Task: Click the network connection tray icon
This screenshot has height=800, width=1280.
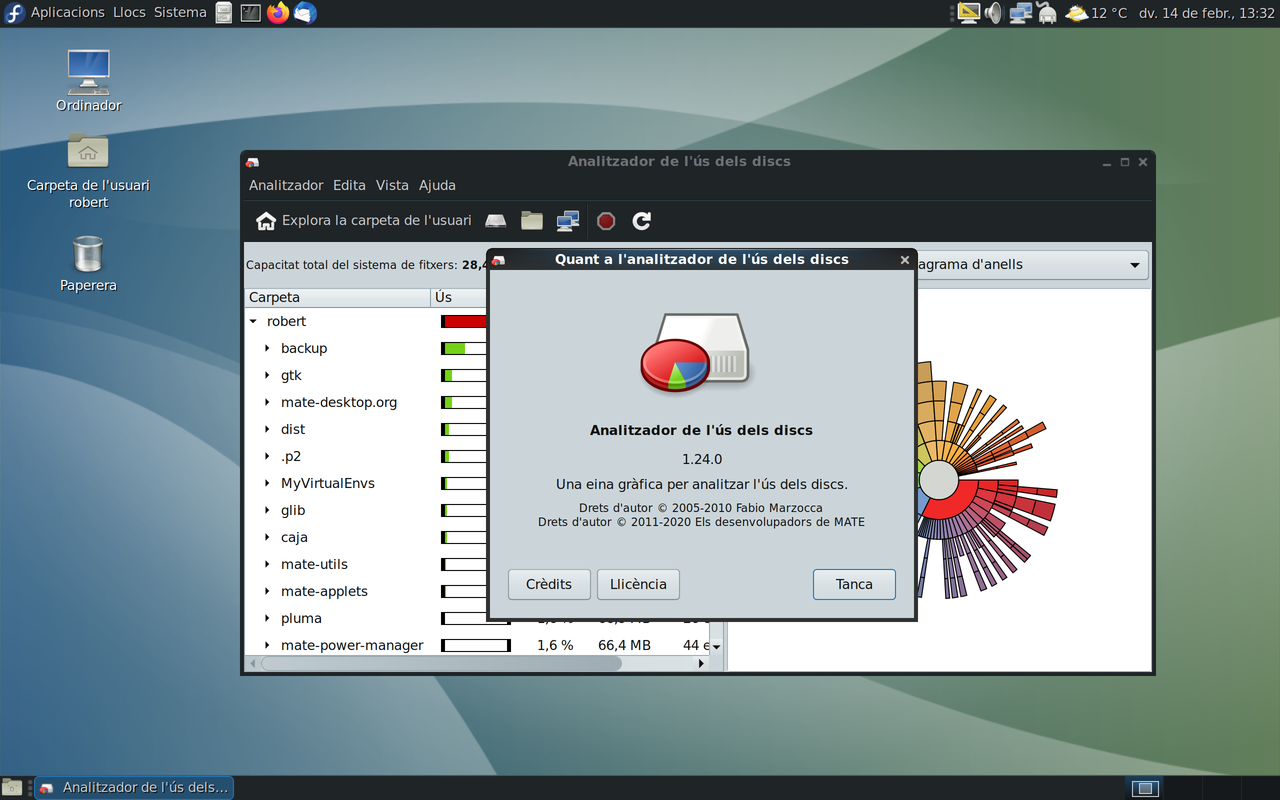Action: tap(1021, 13)
